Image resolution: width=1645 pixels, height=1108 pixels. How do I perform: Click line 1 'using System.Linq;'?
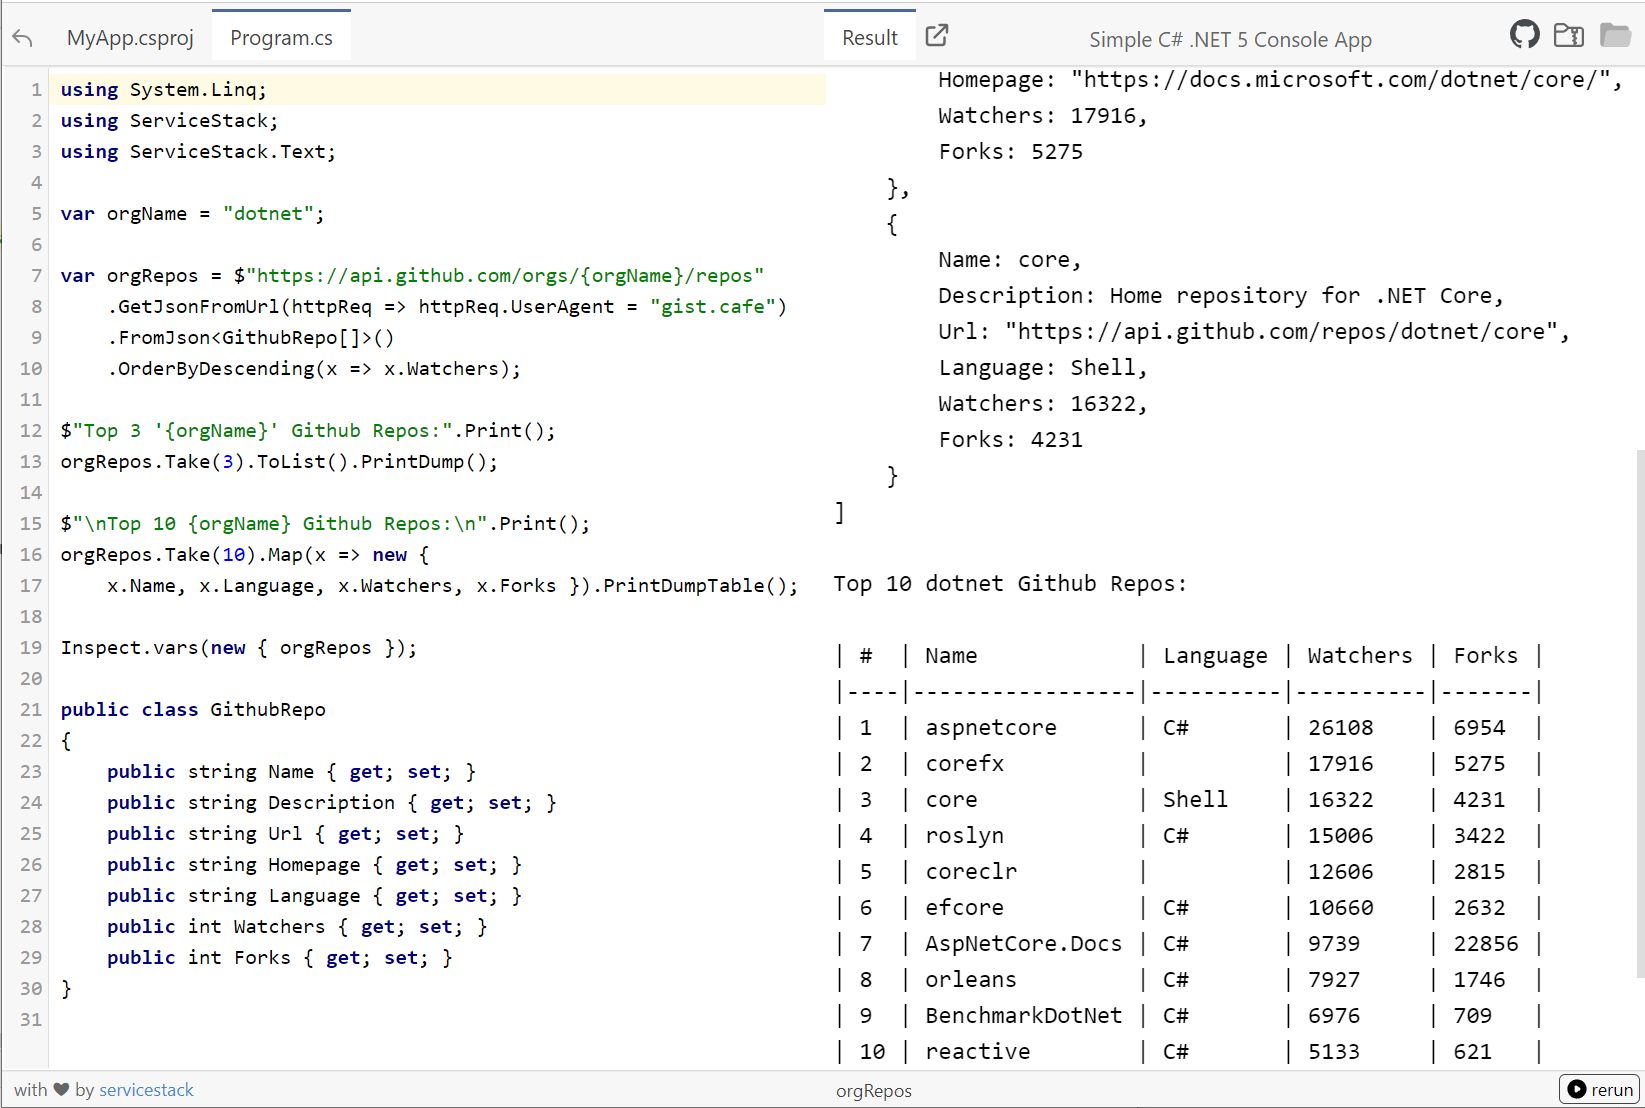pos(164,89)
